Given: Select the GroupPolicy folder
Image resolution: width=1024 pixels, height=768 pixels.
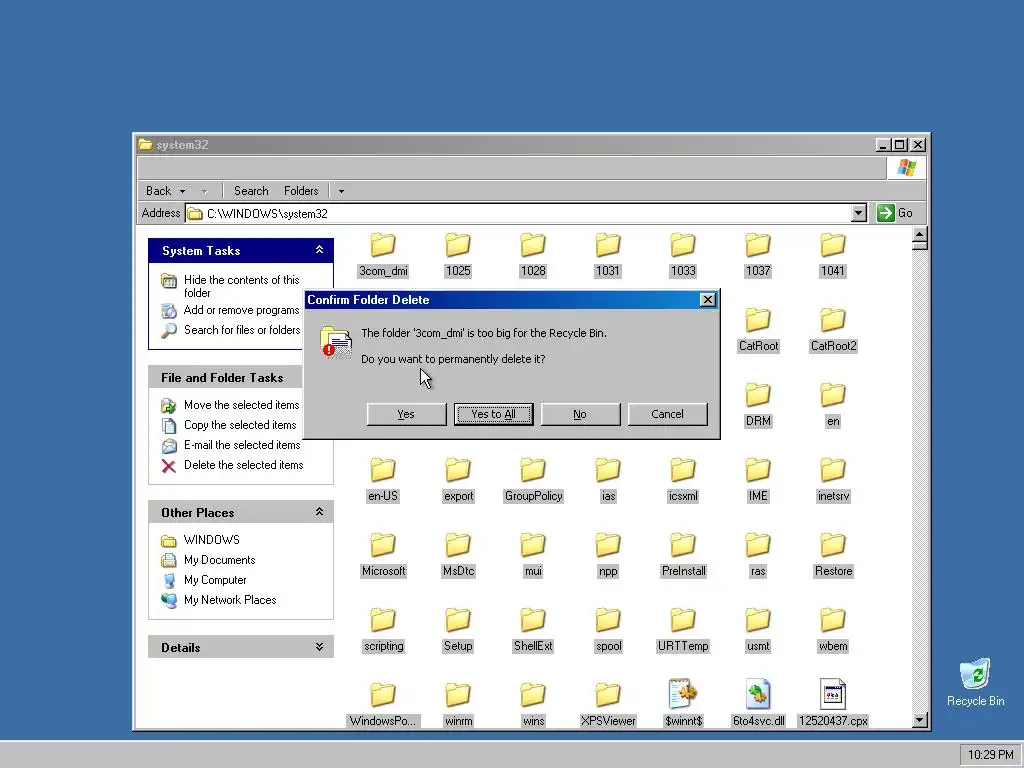Looking at the screenshot, I should click(x=533, y=480).
